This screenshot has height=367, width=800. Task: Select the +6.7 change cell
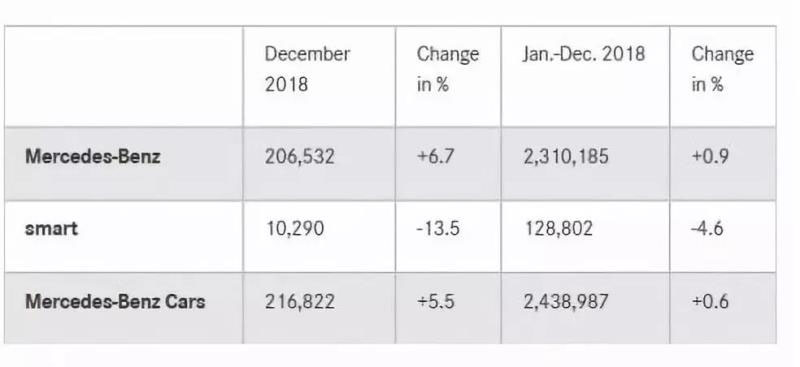[x=435, y=156]
